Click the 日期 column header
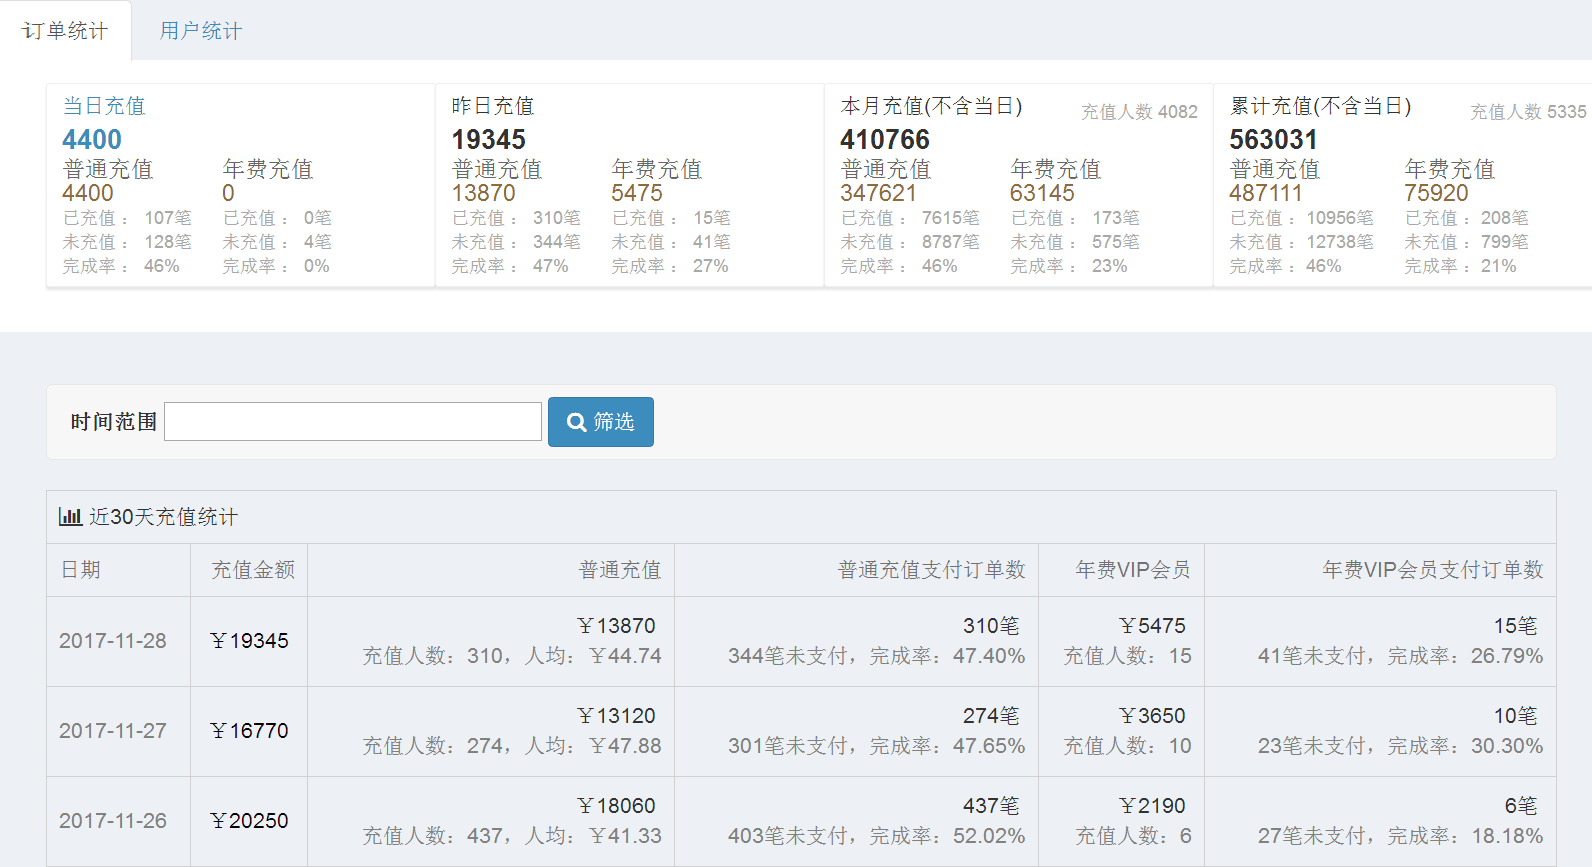The width and height of the screenshot is (1592, 867). (x=81, y=570)
